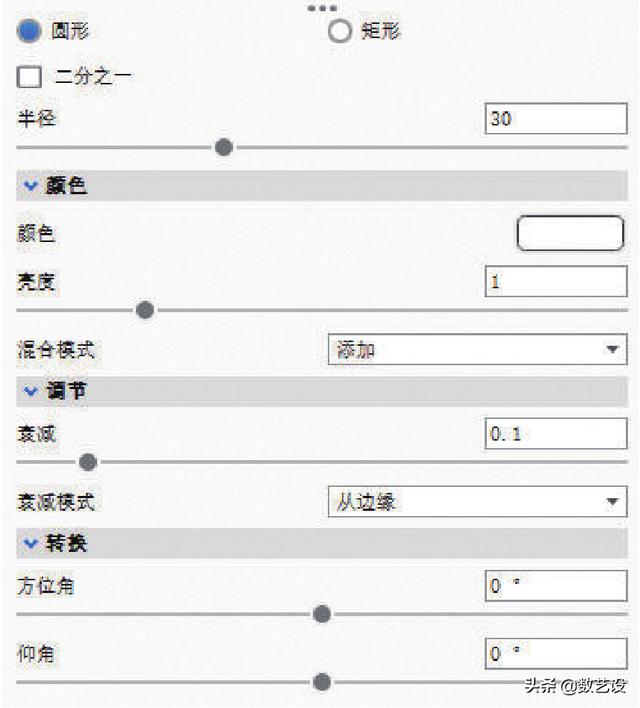Viewport: 640px width, 708px height.
Task: Open the 混合模式 dropdown
Action: pos(477,349)
